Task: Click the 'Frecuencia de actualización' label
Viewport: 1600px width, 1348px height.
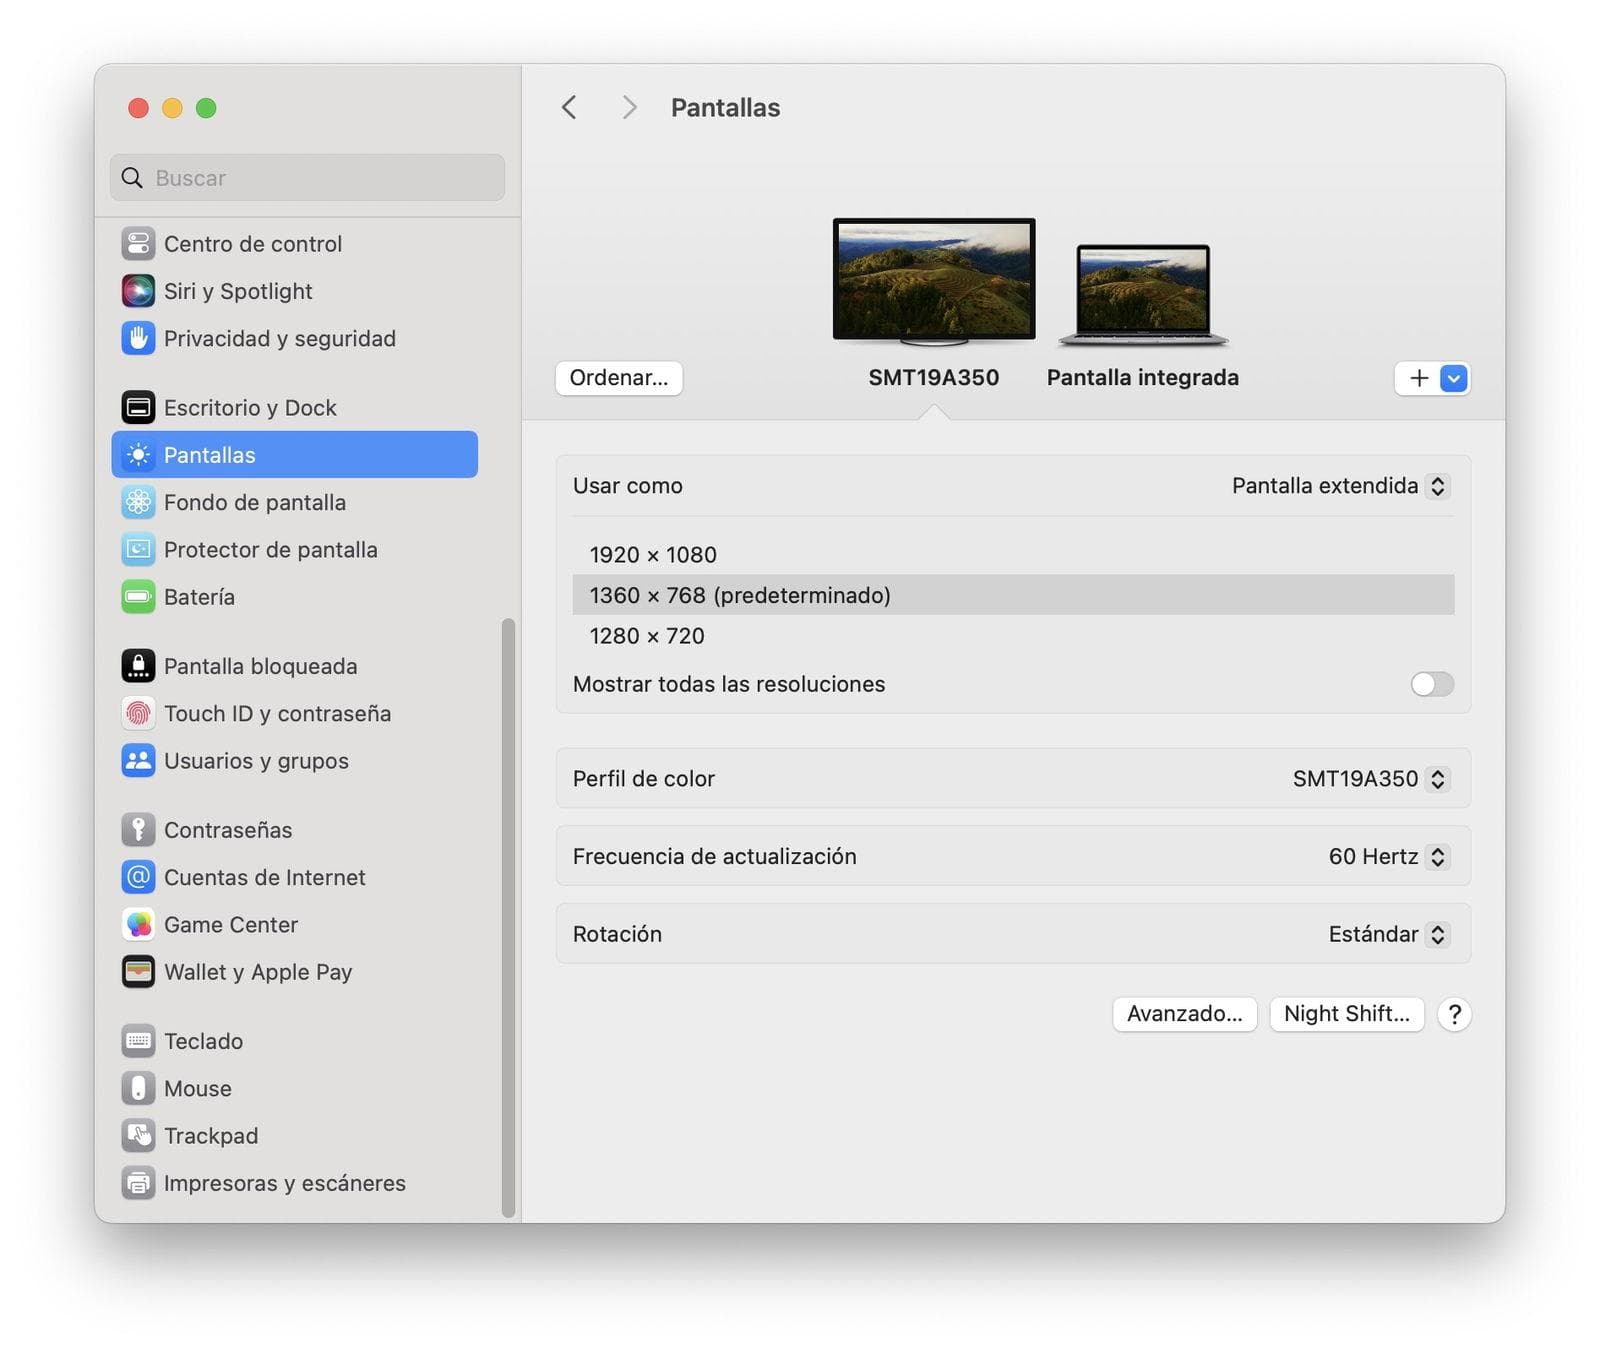Action: pyautogui.click(x=714, y=857)
